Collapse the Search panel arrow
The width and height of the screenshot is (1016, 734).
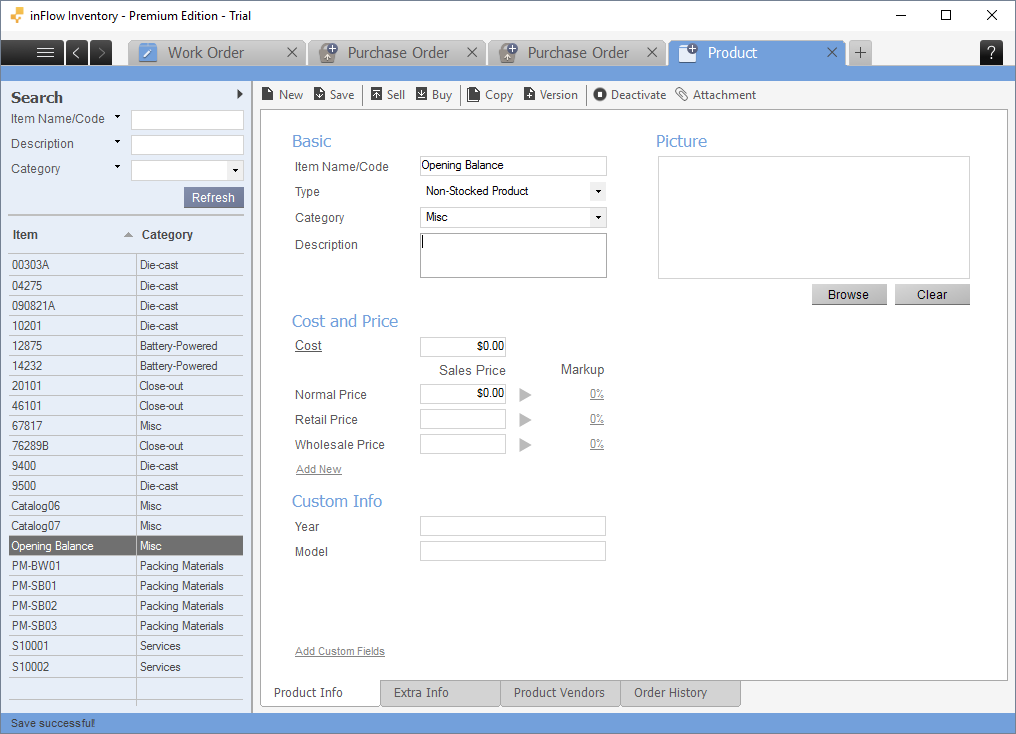click(x=240, y=94)
